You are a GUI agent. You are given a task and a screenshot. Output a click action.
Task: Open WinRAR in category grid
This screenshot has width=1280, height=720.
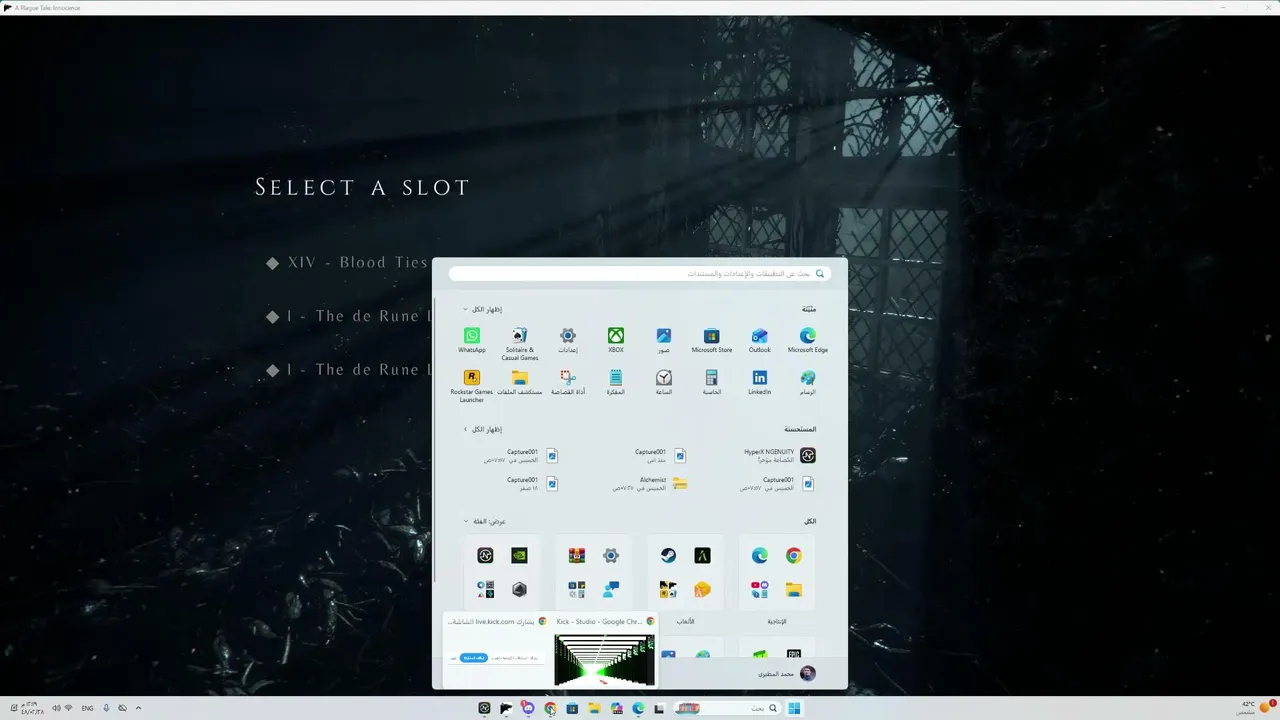pyautogui.click(x=577, y=556)
